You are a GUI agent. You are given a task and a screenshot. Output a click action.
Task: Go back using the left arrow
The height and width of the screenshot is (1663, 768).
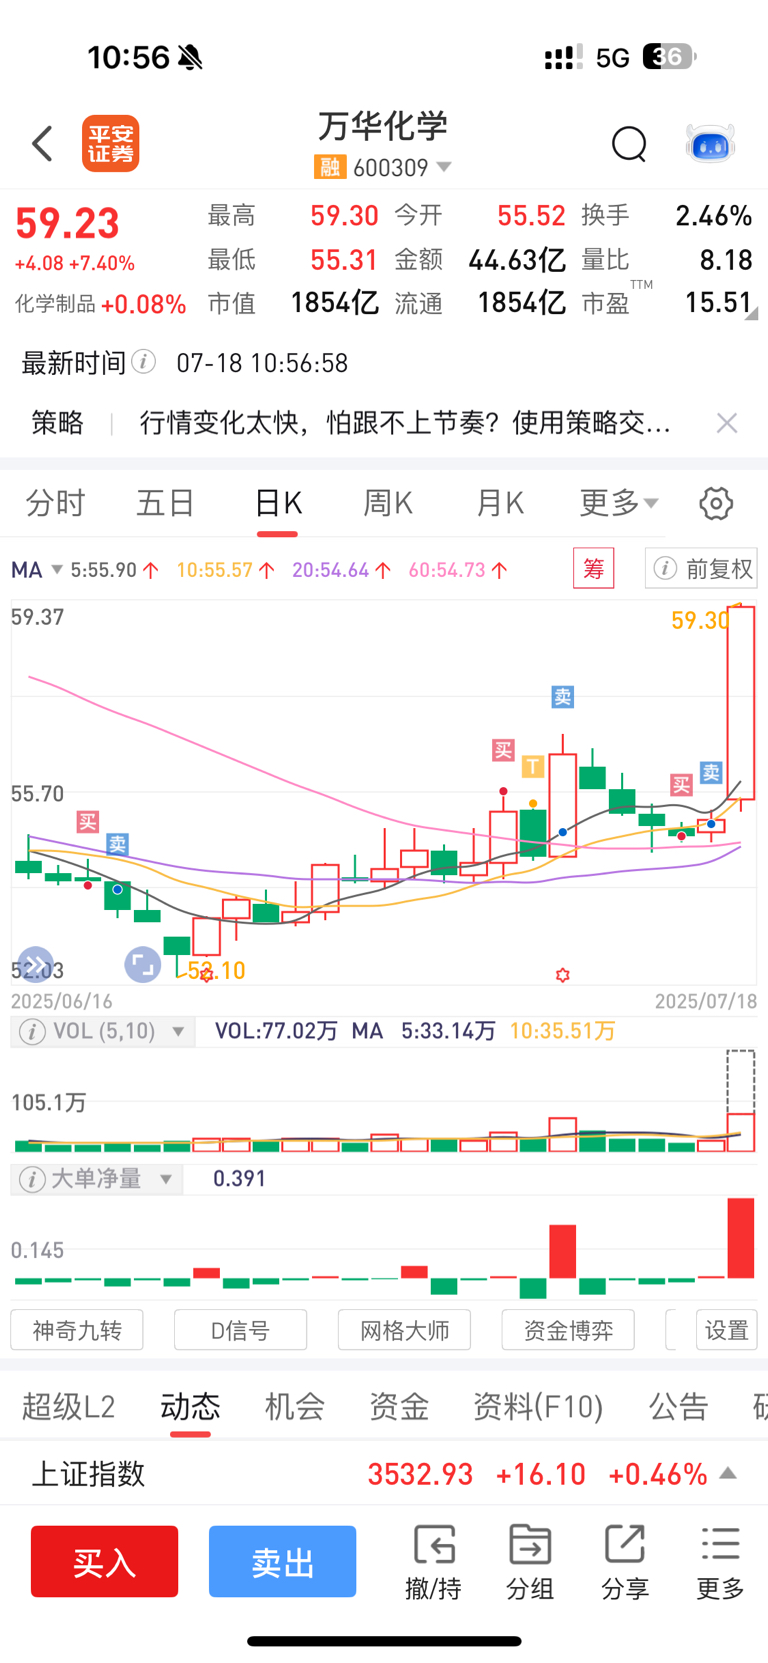pyautogui.click(x=42, y=144)
